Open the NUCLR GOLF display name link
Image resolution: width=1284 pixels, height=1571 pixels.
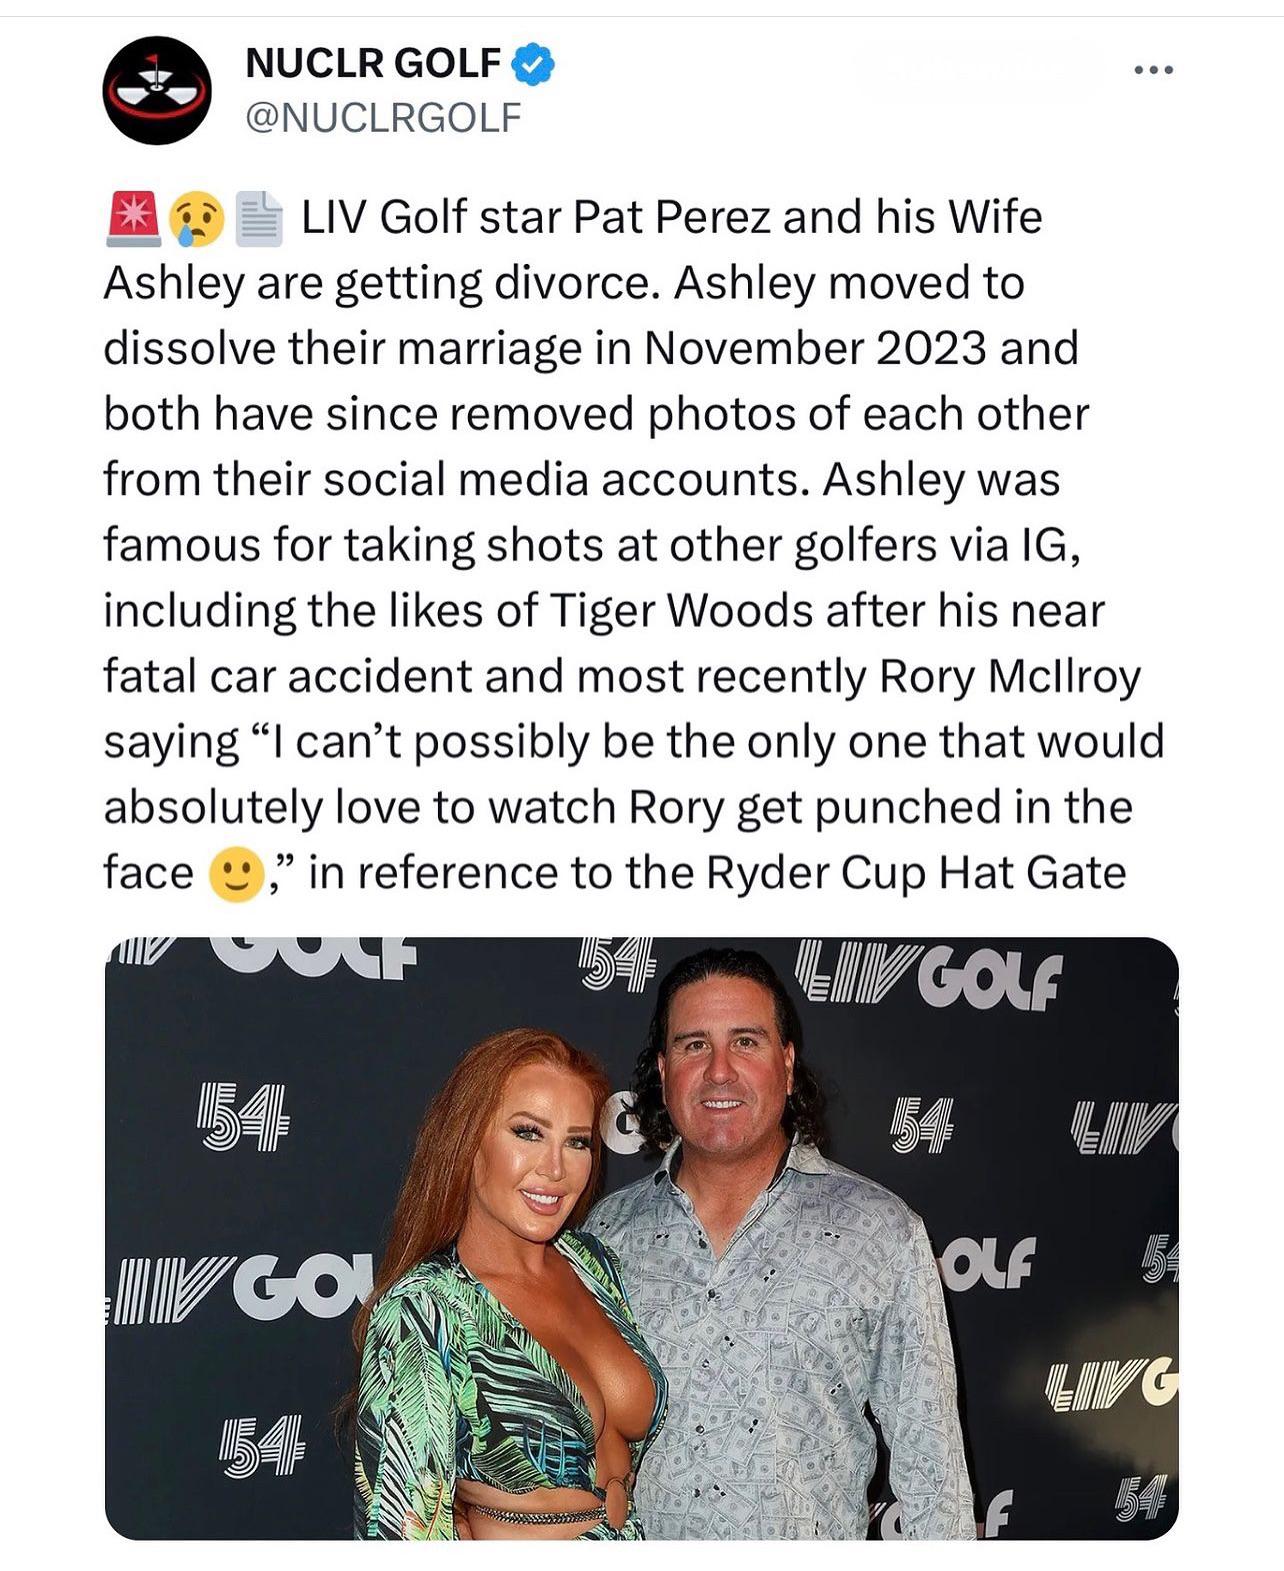(372, 64)
